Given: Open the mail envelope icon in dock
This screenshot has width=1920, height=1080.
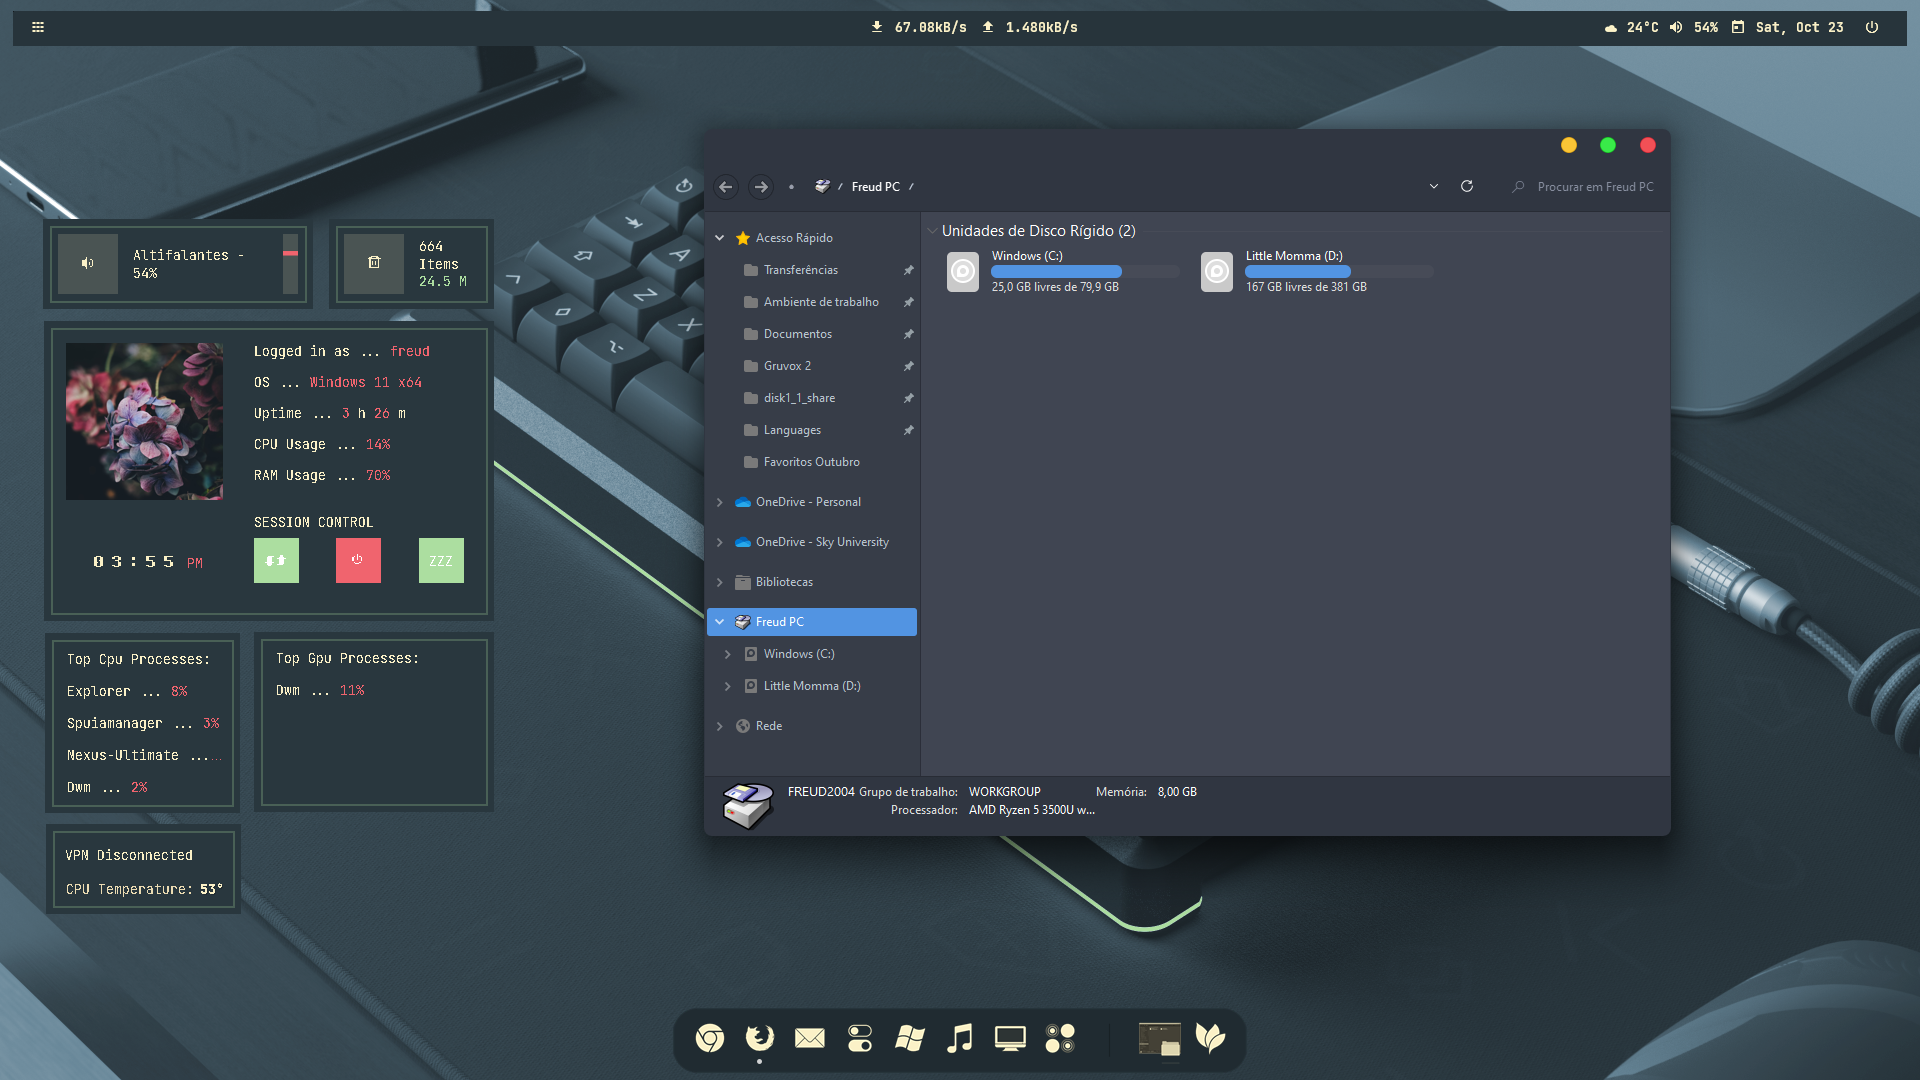Looking at the screenshot, I should (x=810, y=1039).
